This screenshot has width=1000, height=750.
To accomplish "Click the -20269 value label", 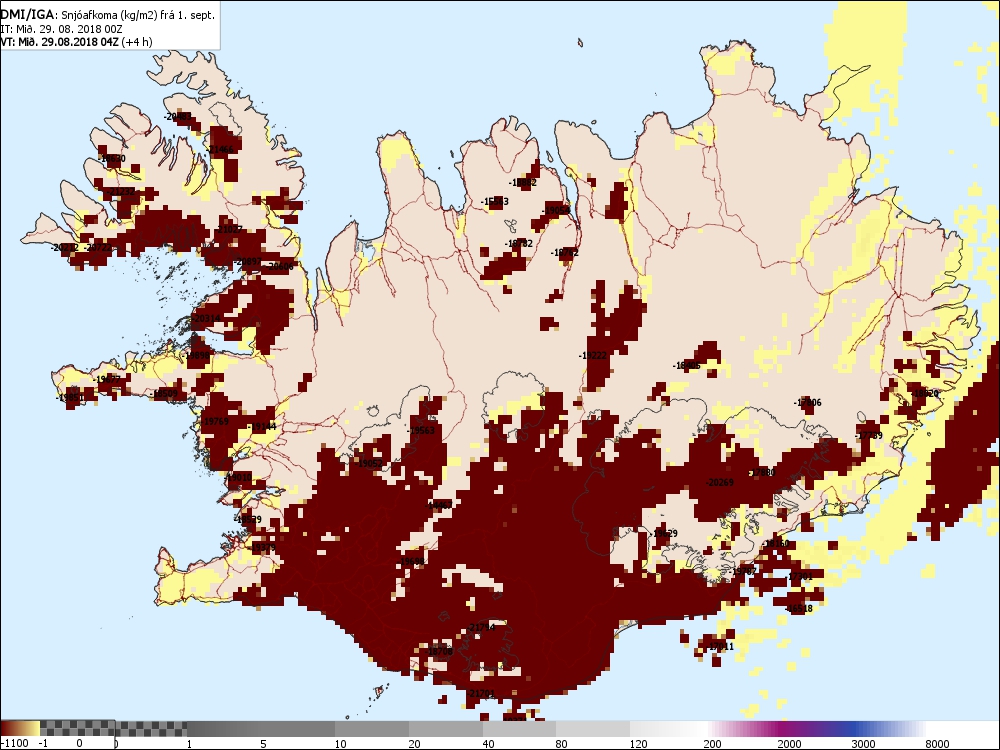I will (x=720, y=482).
